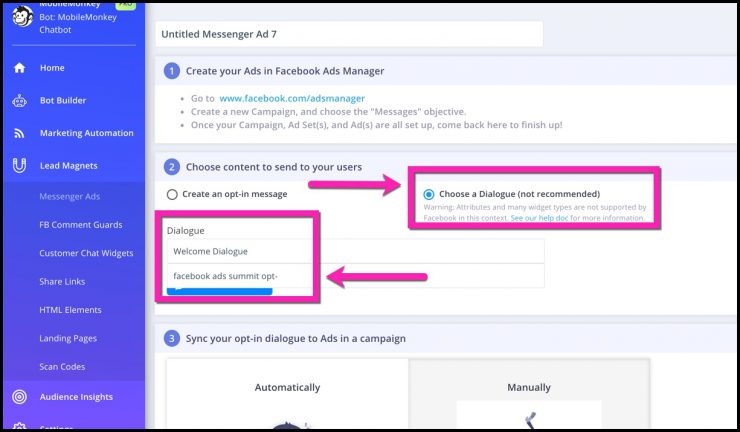
Task: Click the Lead Magnets magnet icon
Action: pos(19,165)
